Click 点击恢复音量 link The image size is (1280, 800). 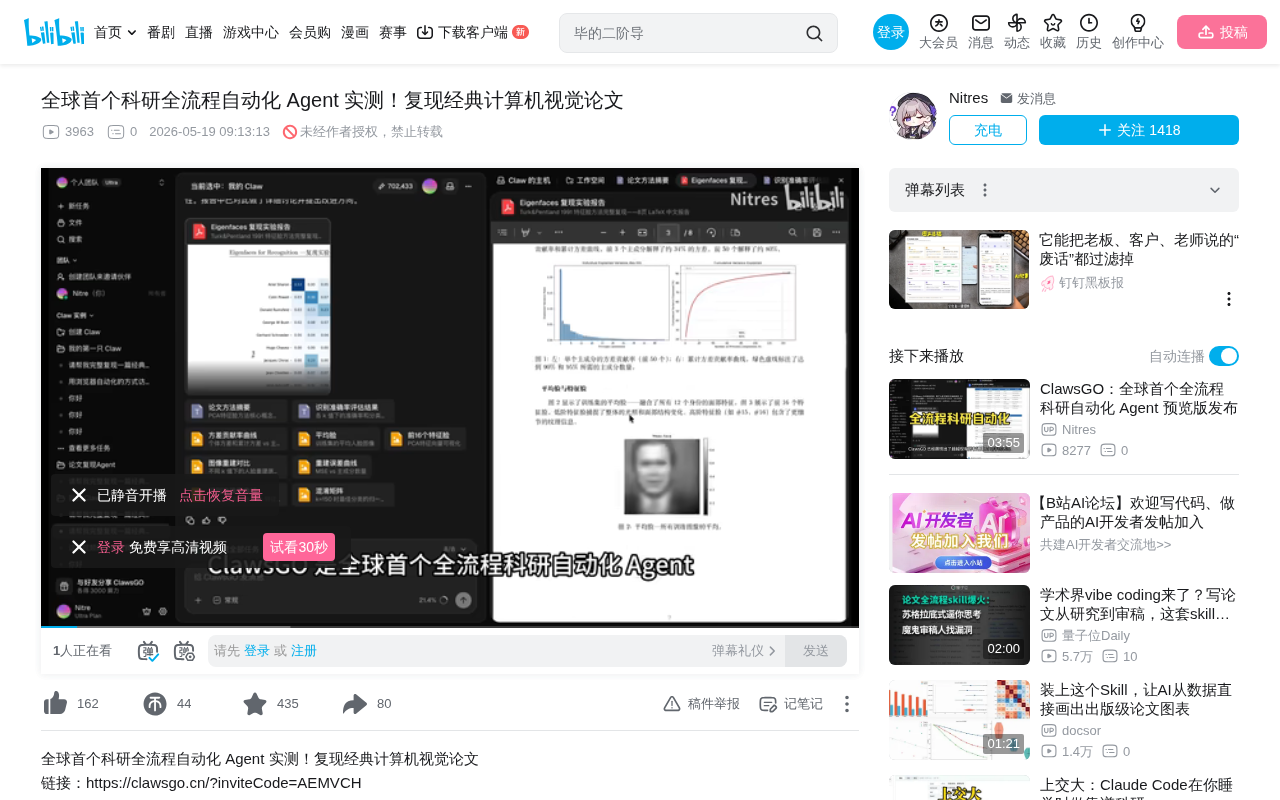tap(221, 495)
